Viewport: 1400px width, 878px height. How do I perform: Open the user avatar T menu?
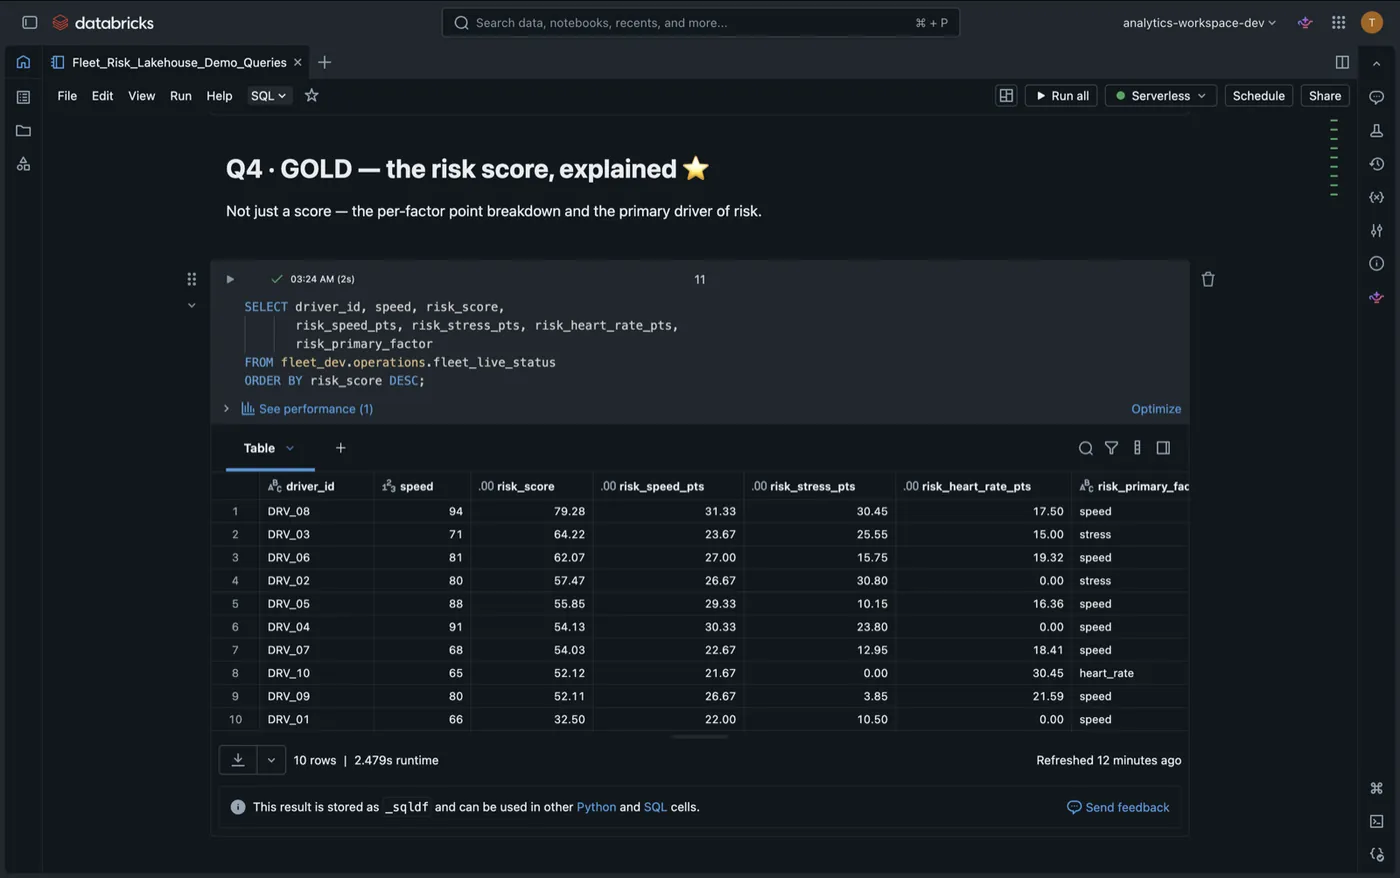[x=1372, y=22]
